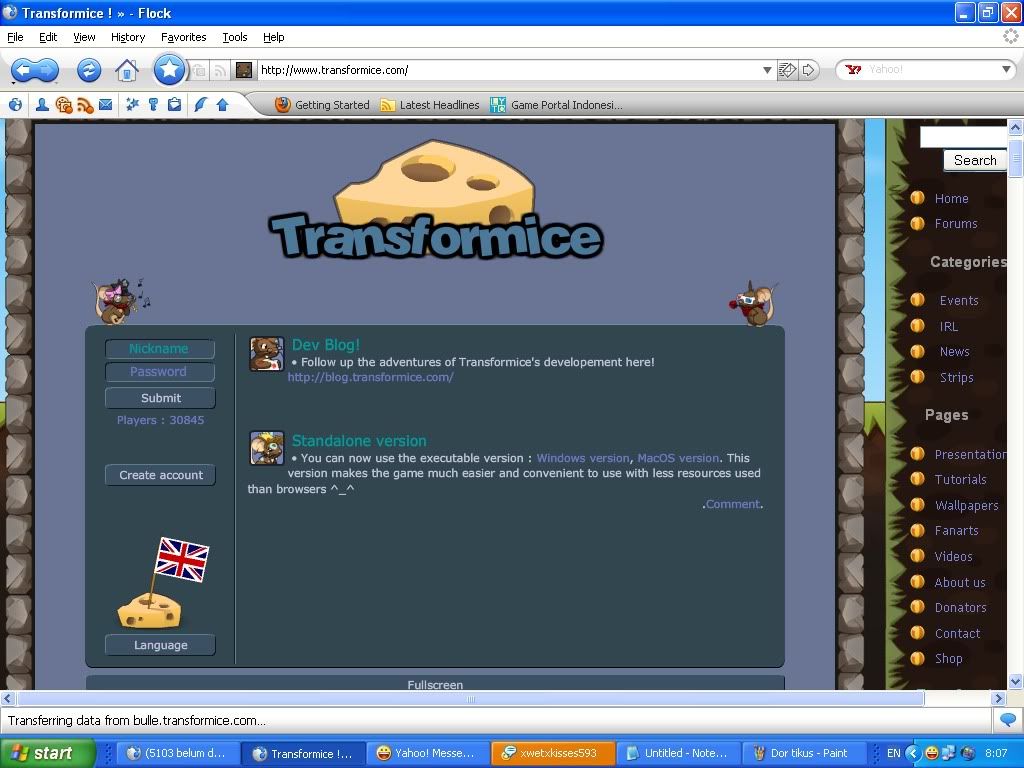
Task: Click the Create account button
Action: [x=160, y=475]
